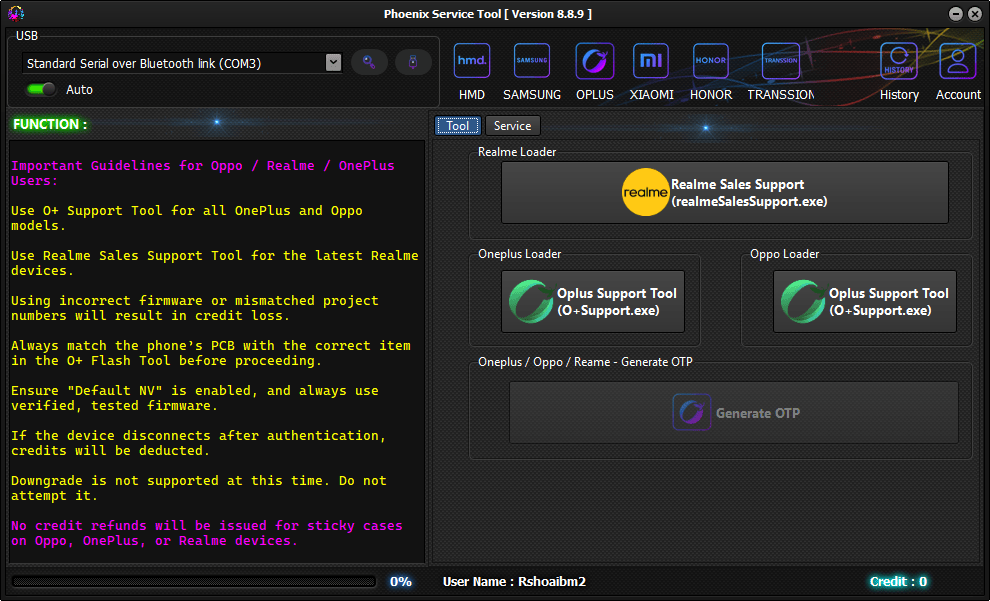Image resolution: width=990 pixels, height=601 pixels.
Task: Open the SAMSUNG brand section
Action: point(532,71)
